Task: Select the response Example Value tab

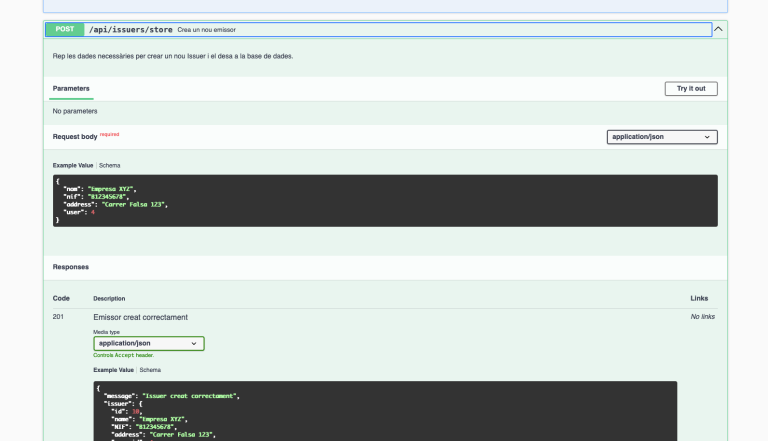Action: (x=114, y=370)
